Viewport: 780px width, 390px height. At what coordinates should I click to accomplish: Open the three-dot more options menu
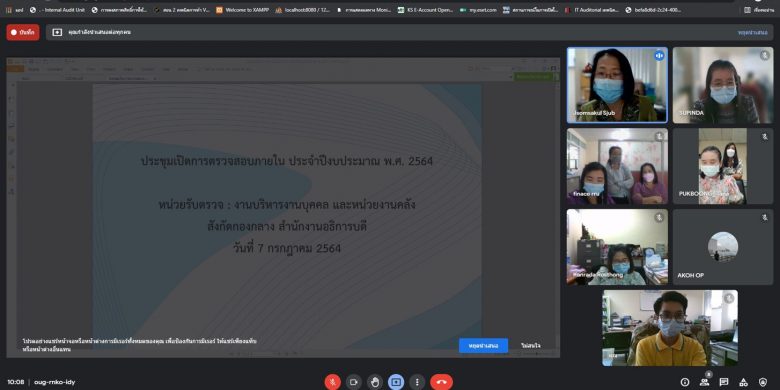[x=417, y=382]
